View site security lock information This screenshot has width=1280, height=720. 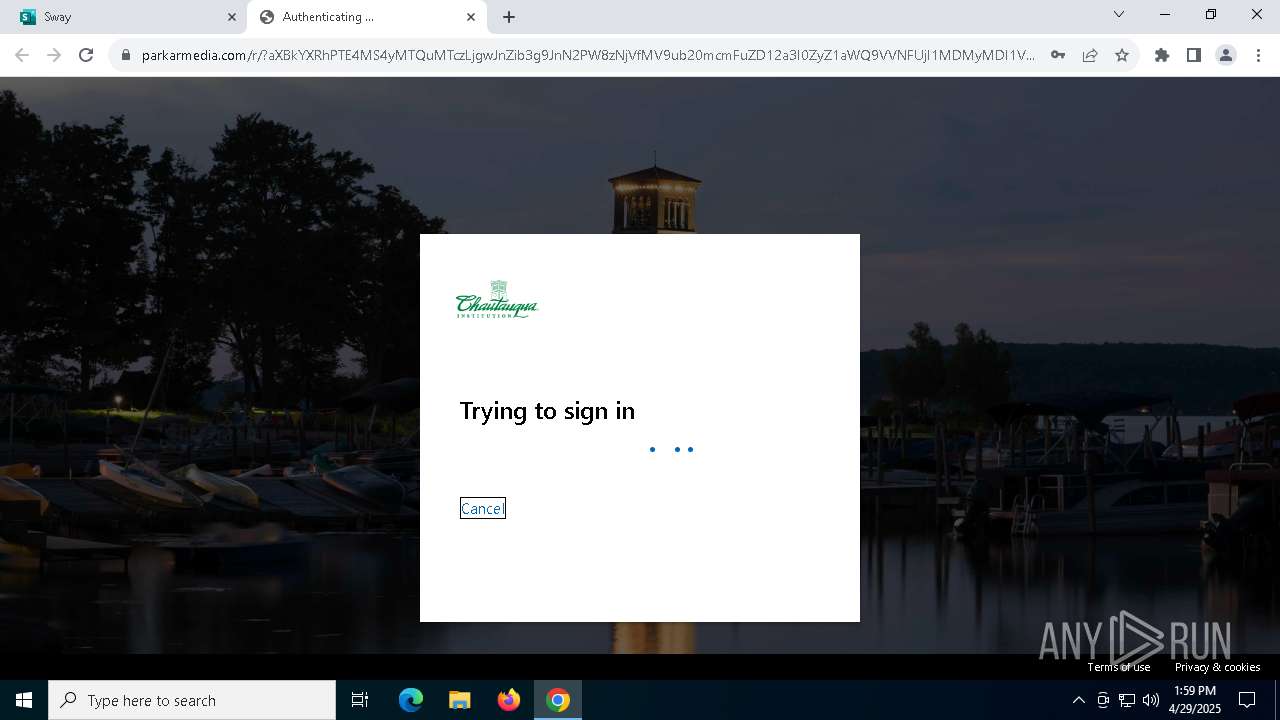[126, 56]
